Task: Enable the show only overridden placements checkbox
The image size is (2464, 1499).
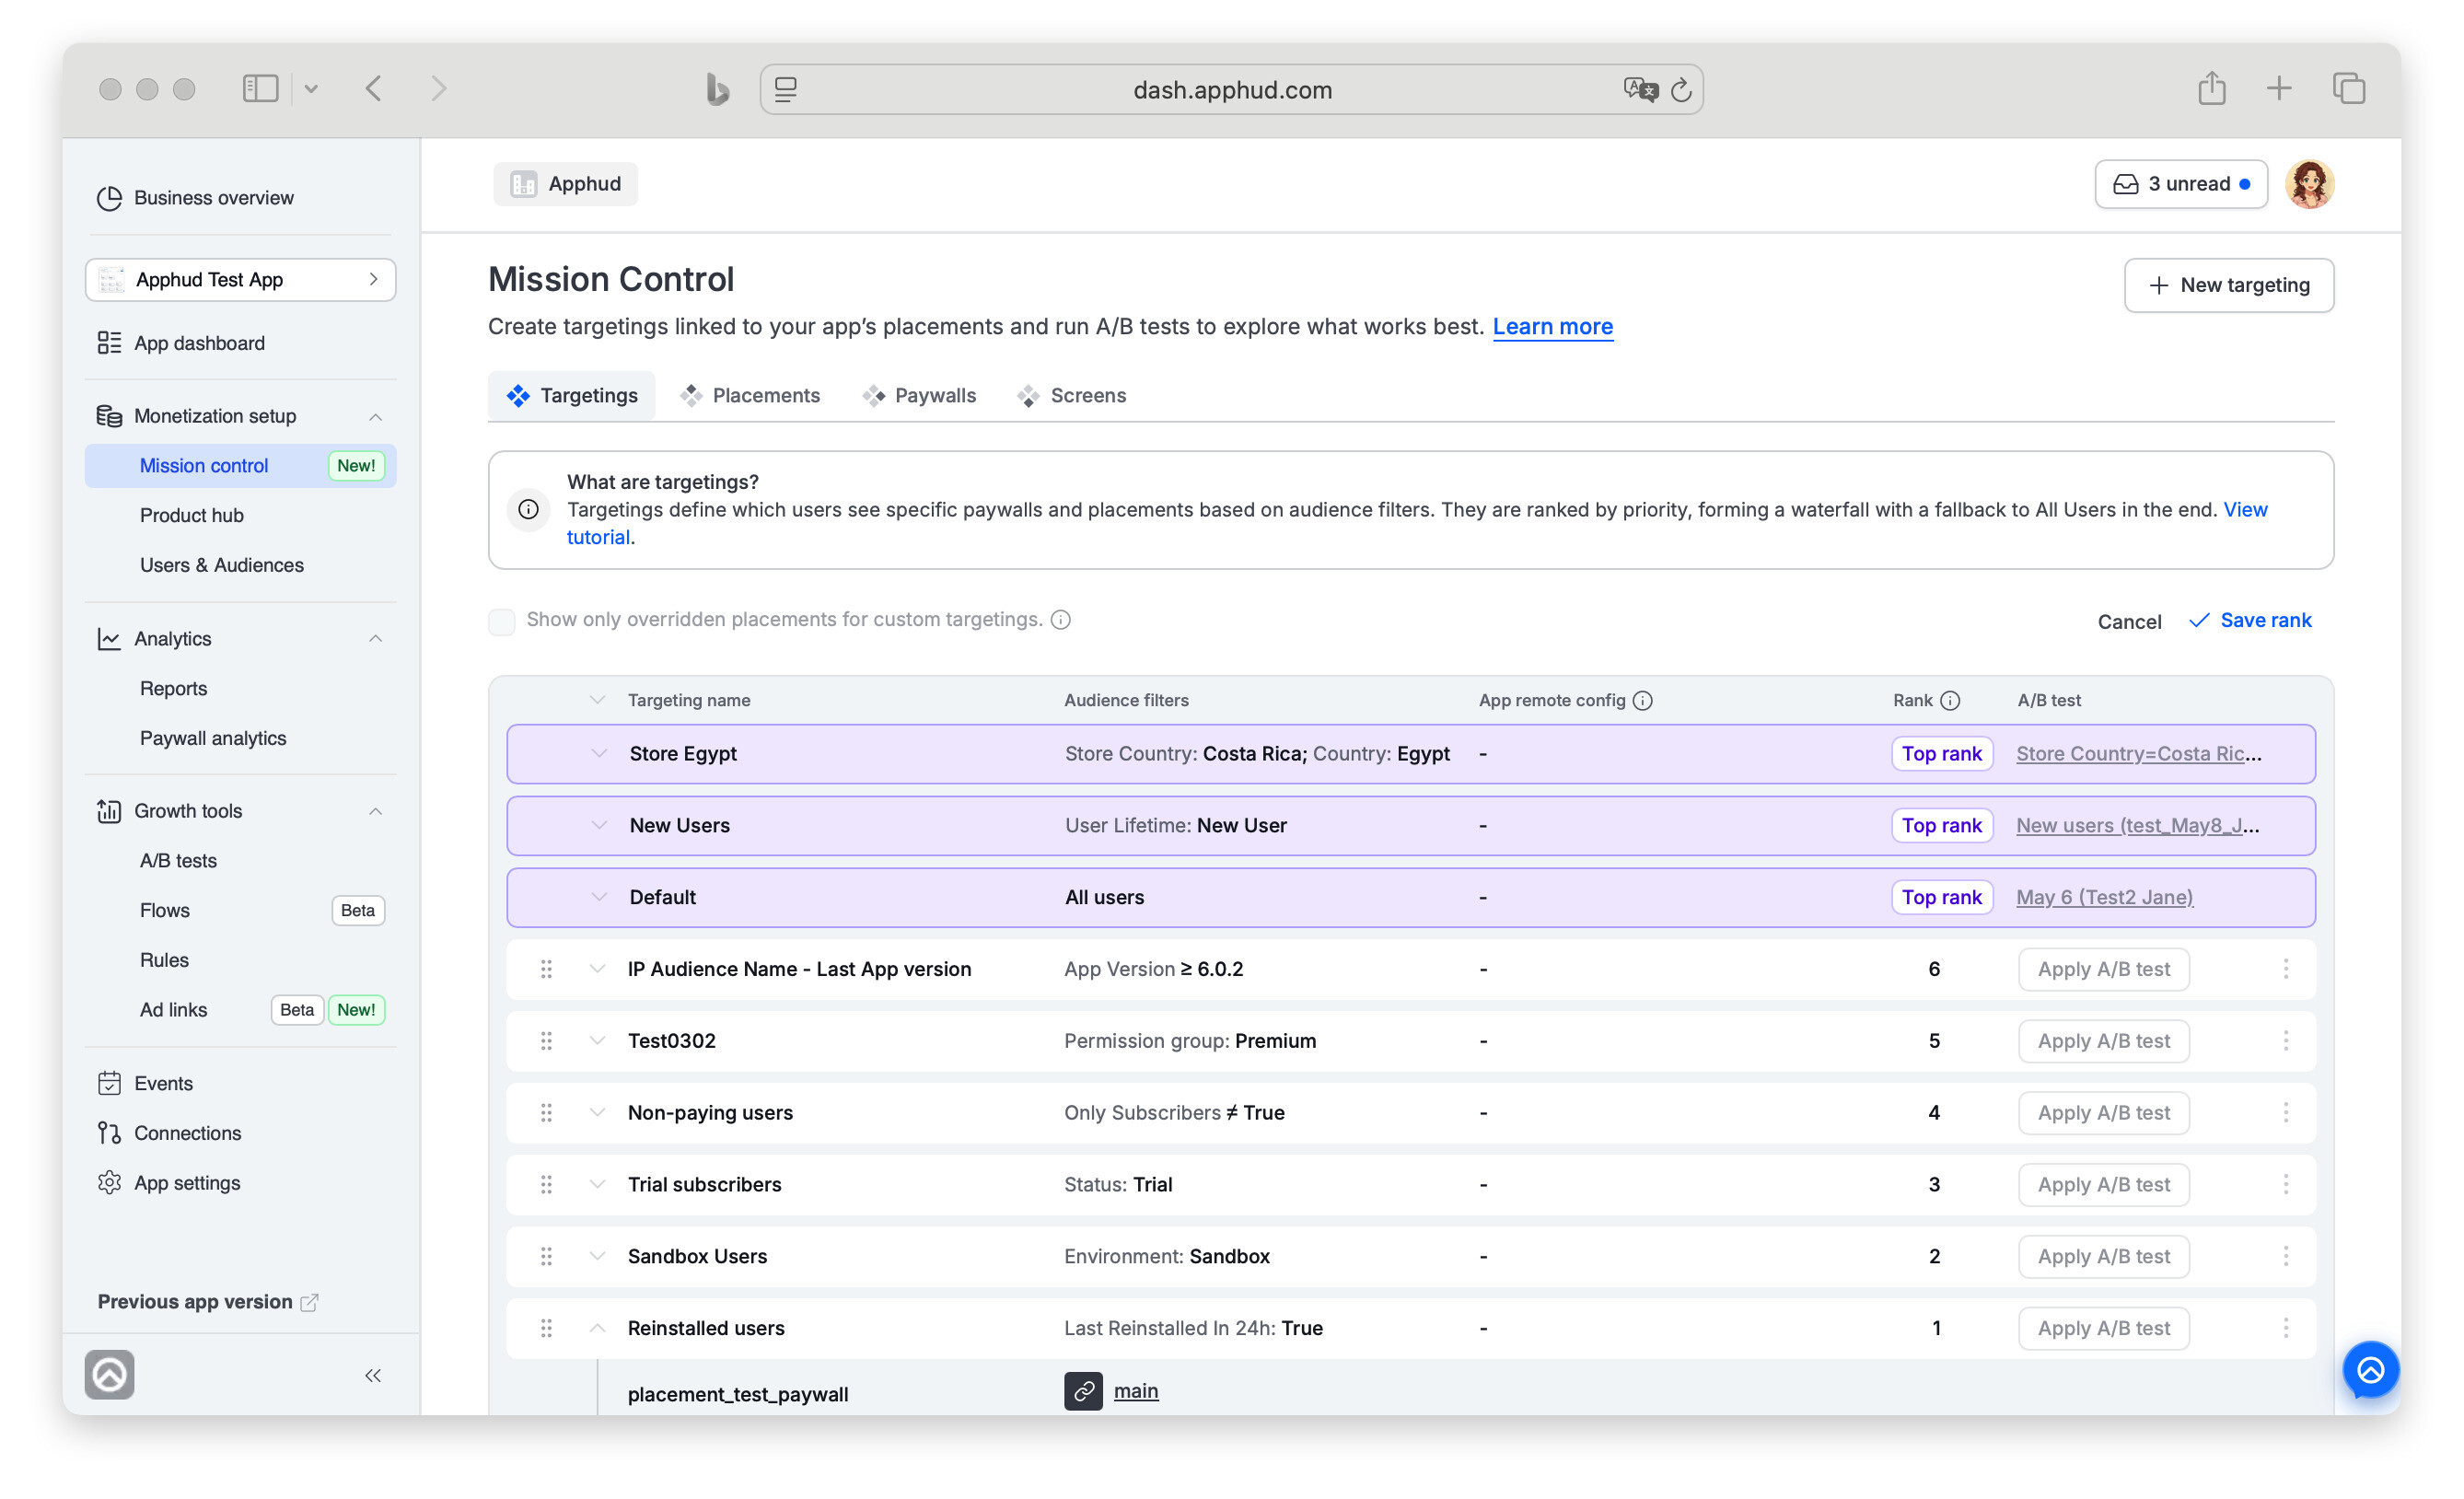Action: click(x=501, y=621)
